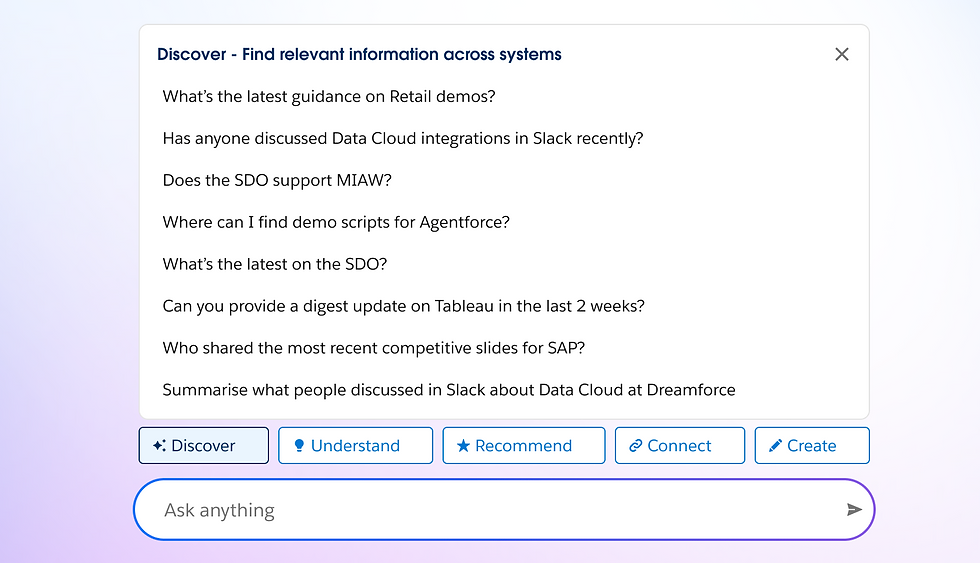
Task: Click the pencil icon on Create button
Action: click(775, 446)
